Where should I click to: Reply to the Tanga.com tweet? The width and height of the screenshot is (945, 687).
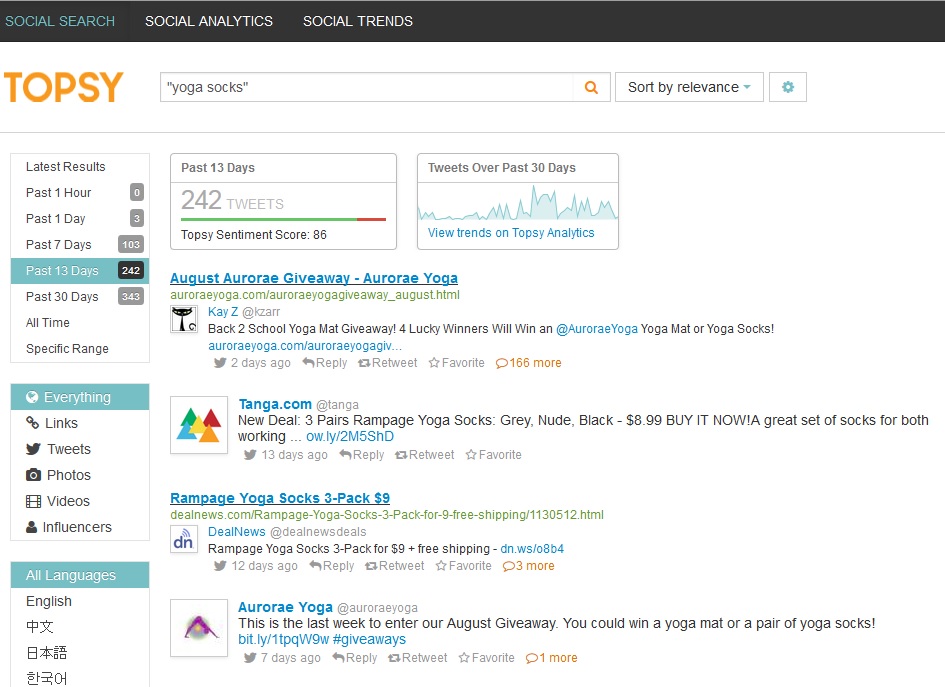[362, 455]
